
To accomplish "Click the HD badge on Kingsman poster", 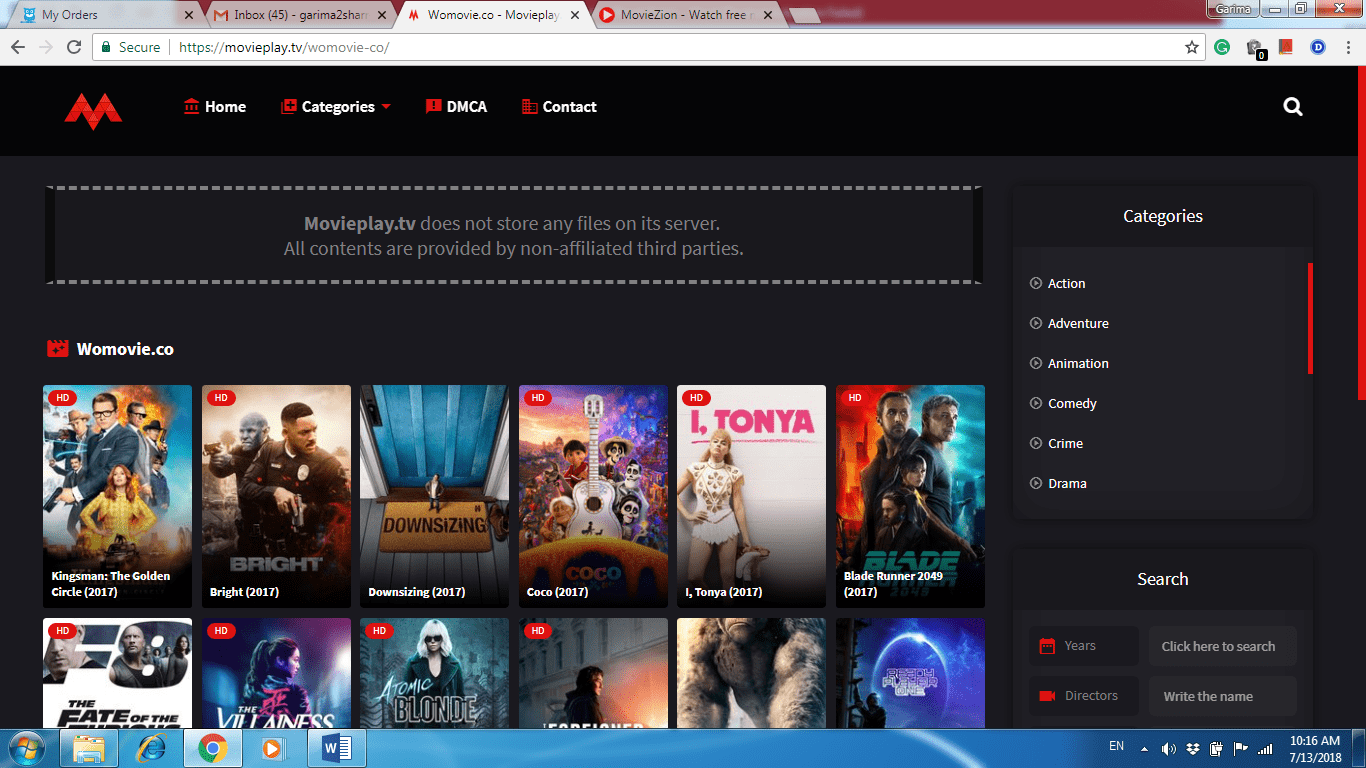I will pyautogui.click(x=62, y=398).
